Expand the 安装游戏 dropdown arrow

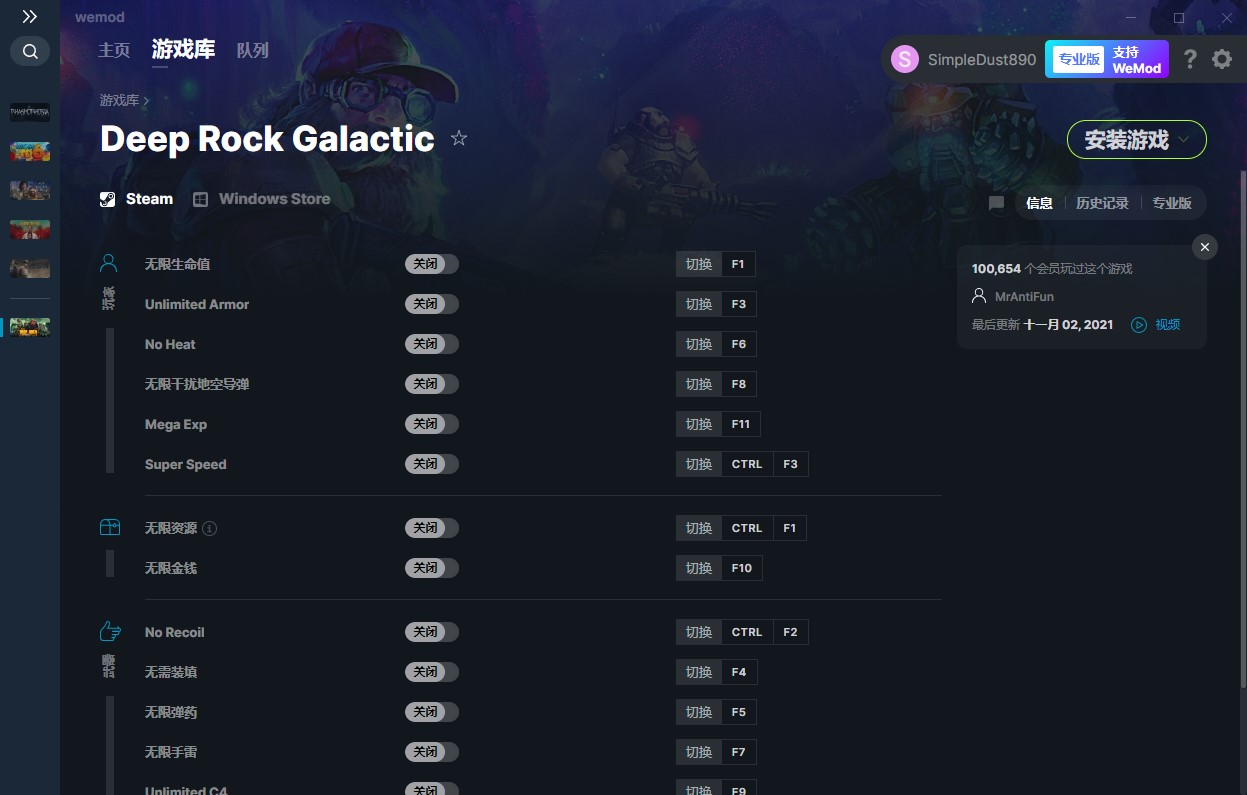[1185, 140]
